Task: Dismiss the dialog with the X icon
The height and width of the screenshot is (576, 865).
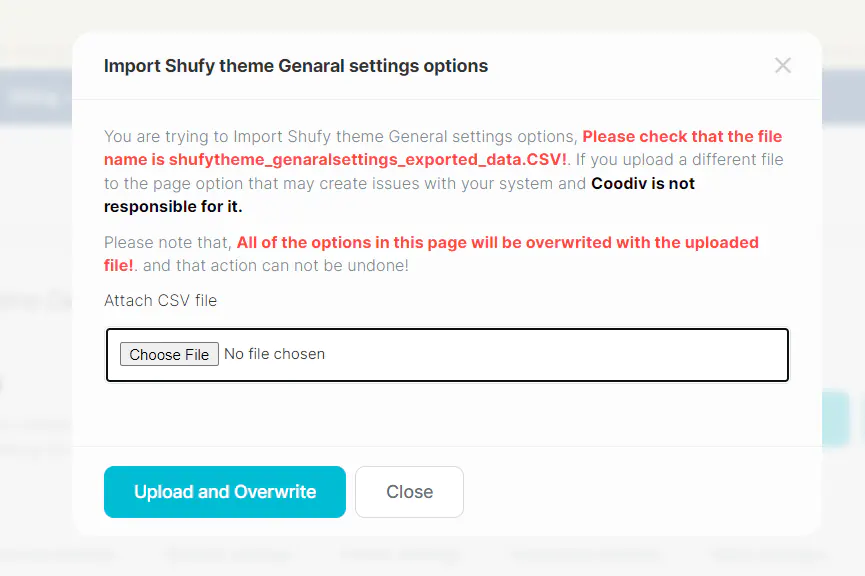Action: click(x=783, y=66)
